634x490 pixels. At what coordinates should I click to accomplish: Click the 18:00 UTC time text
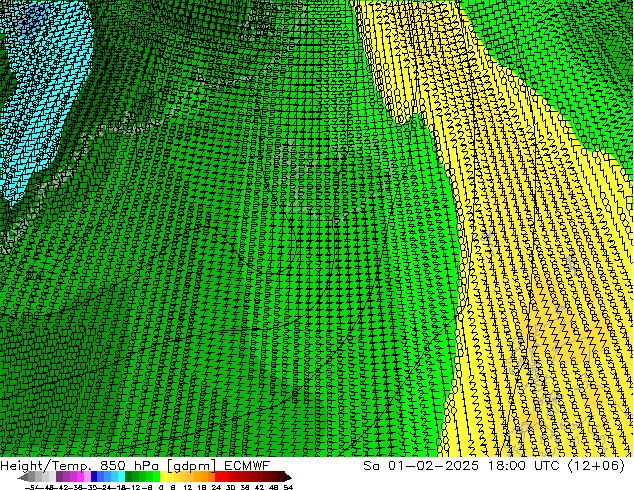(x=524, y=466)
